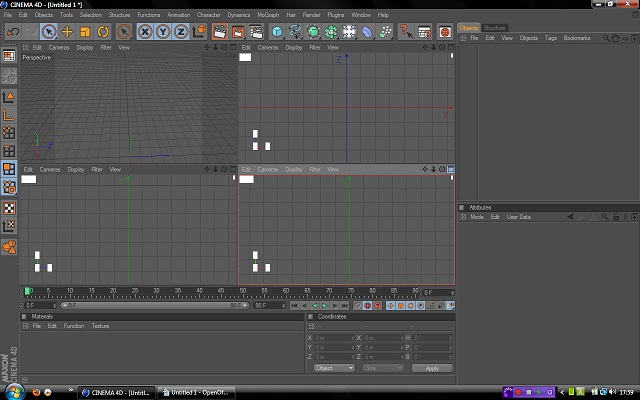Add NURBS object green icon
The height and width of the screenshot is (400, 640).
point(313,31)
